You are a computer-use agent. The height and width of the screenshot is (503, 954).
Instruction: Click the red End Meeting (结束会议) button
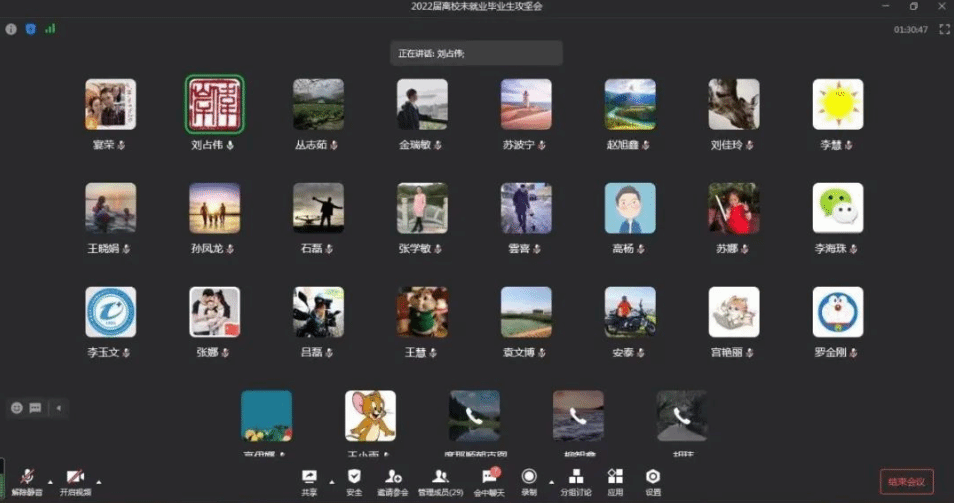[x=906, y=481]
